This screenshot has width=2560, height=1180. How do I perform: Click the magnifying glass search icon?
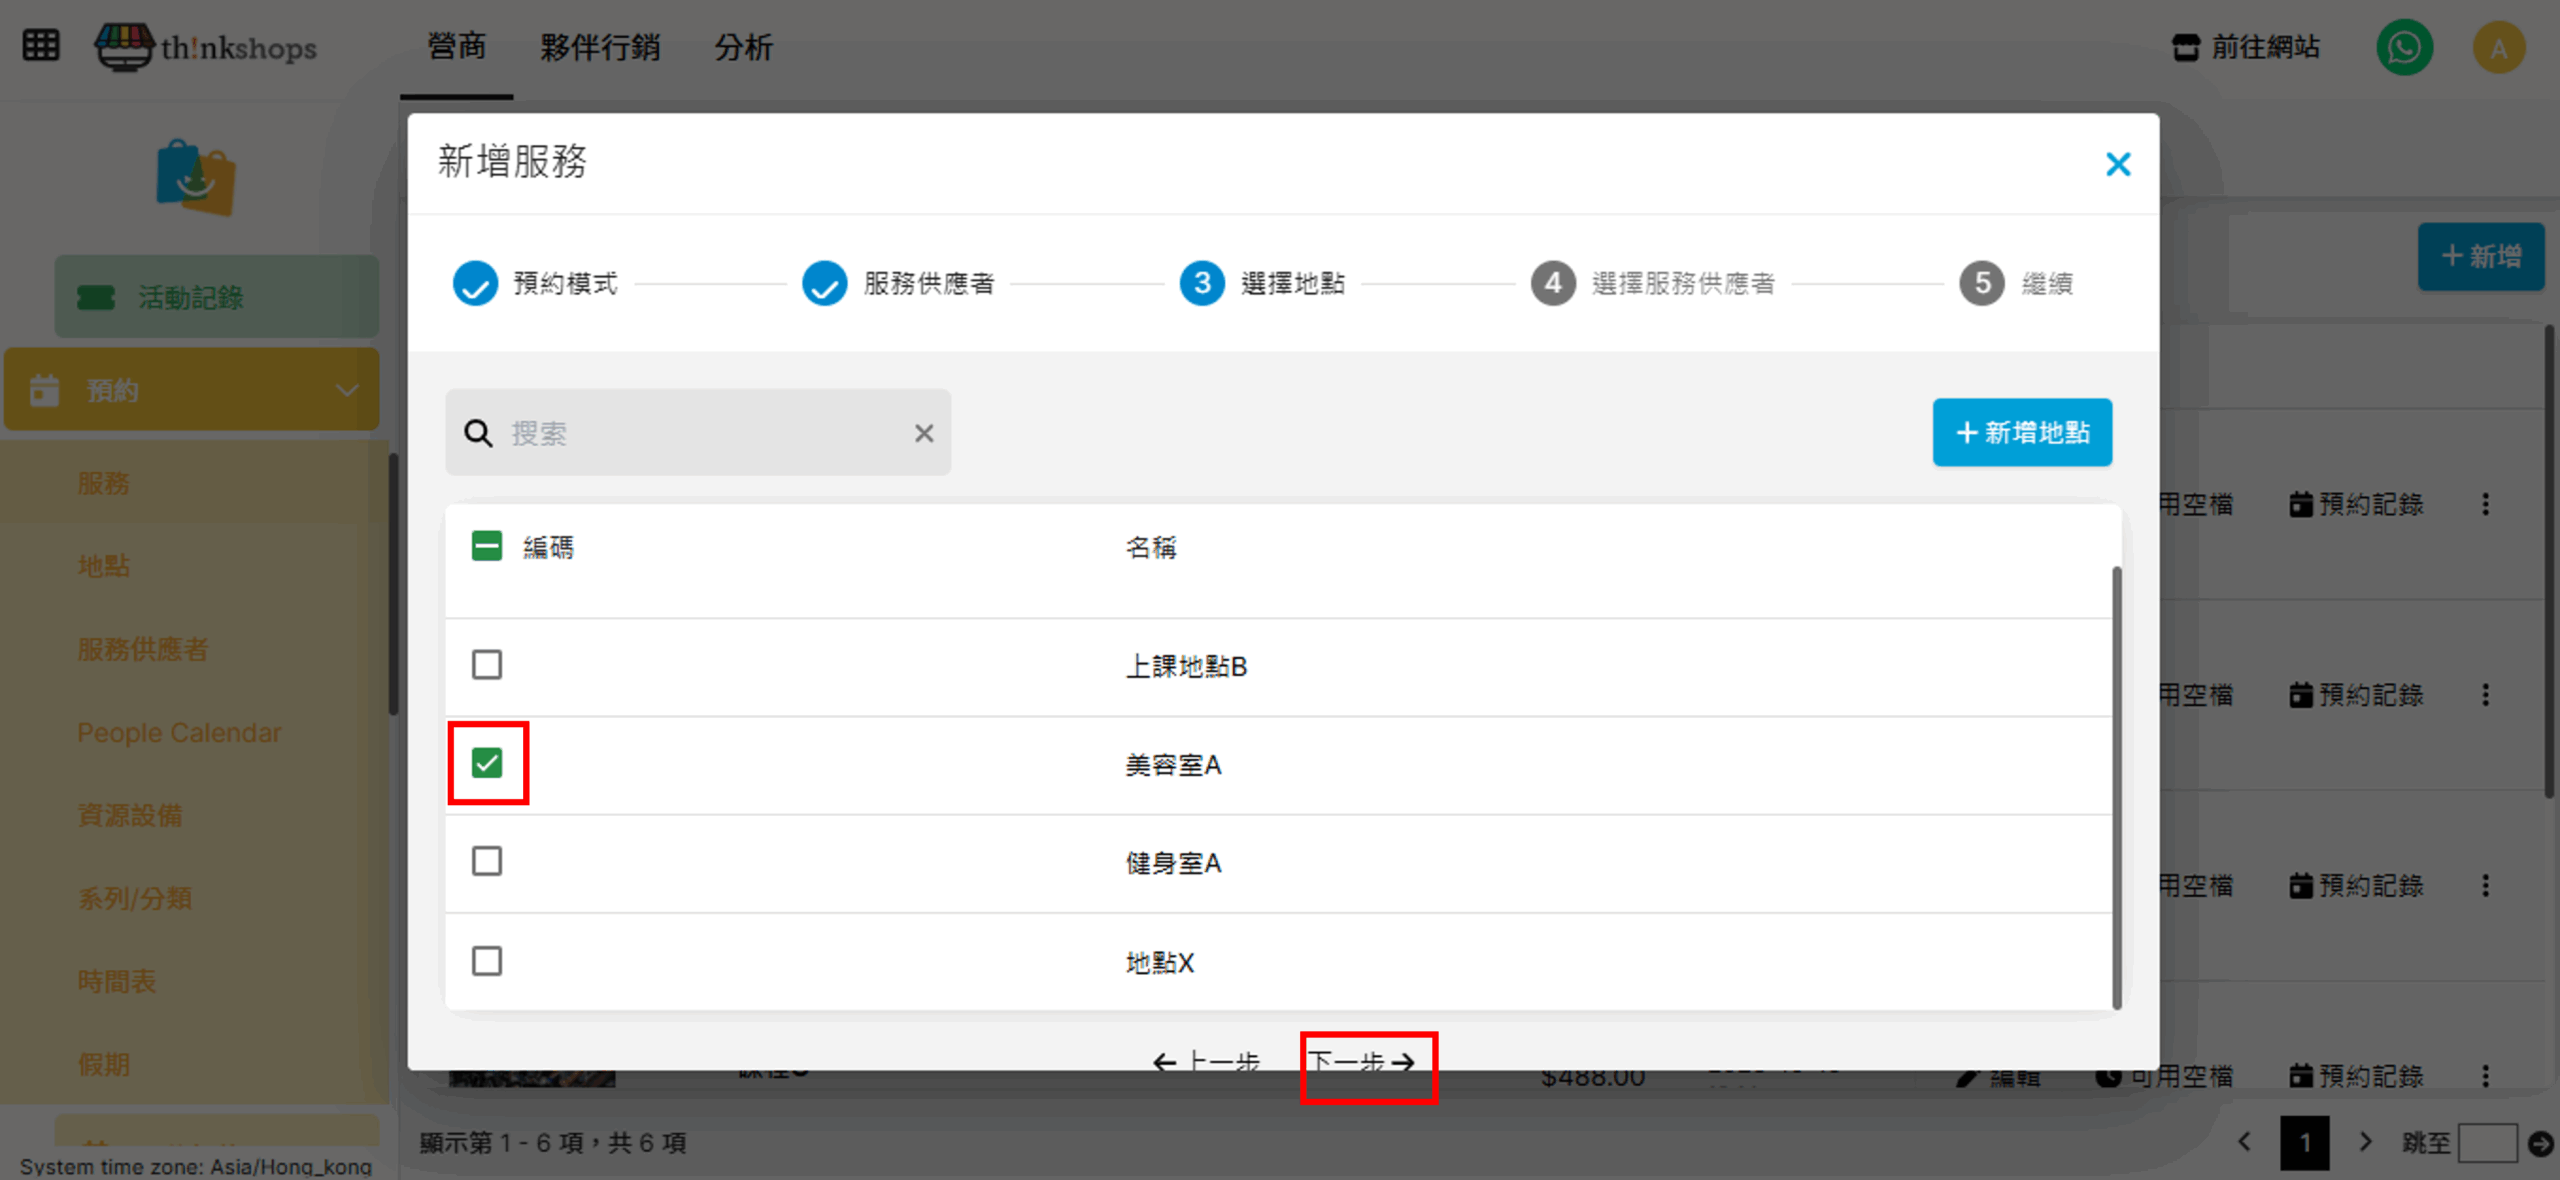point(478,433)
